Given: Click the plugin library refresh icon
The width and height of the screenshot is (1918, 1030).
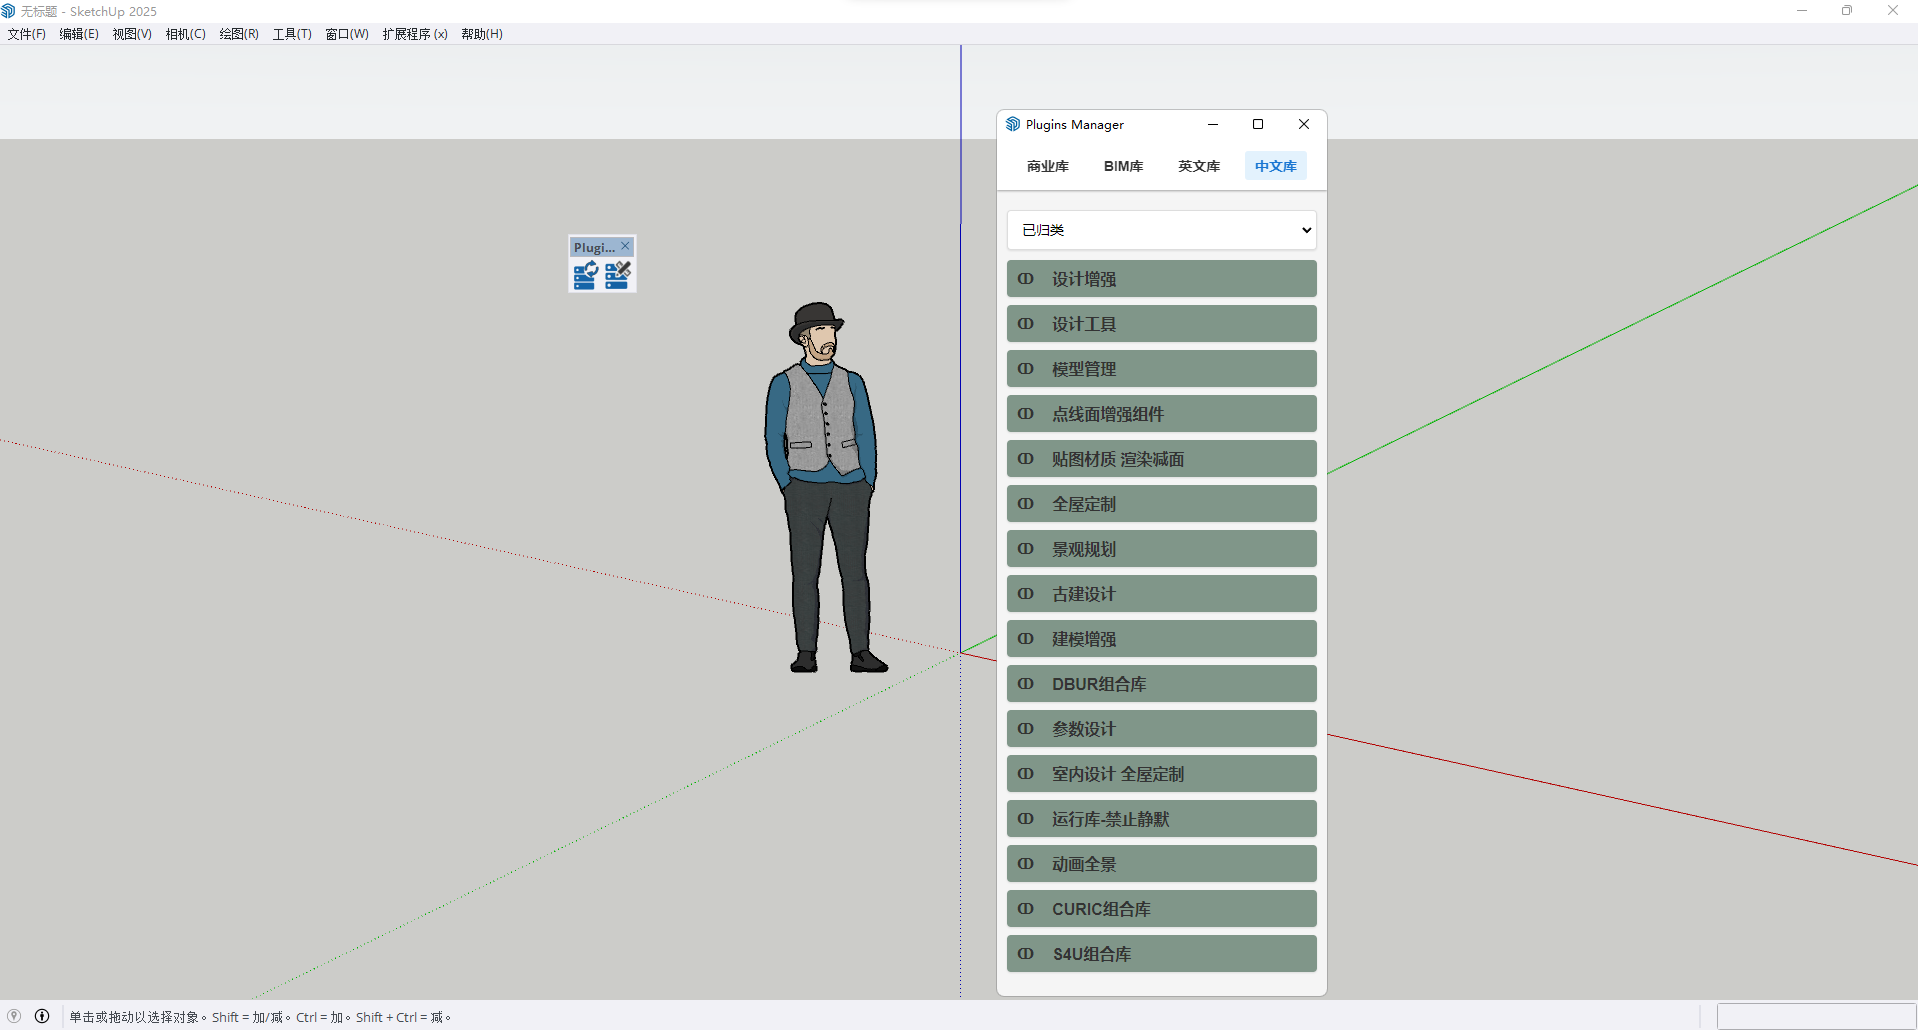Looking at the screenshot, I should 585,275.
